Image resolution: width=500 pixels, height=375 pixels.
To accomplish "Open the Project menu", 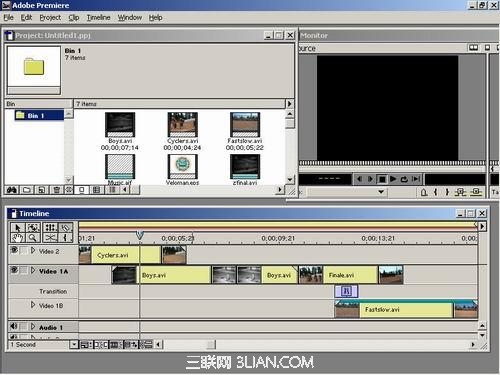I will click(x=50, y=18).
